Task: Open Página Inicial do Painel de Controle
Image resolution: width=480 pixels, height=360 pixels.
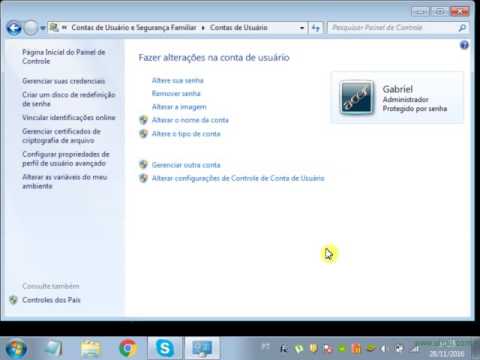Action: 64,57
